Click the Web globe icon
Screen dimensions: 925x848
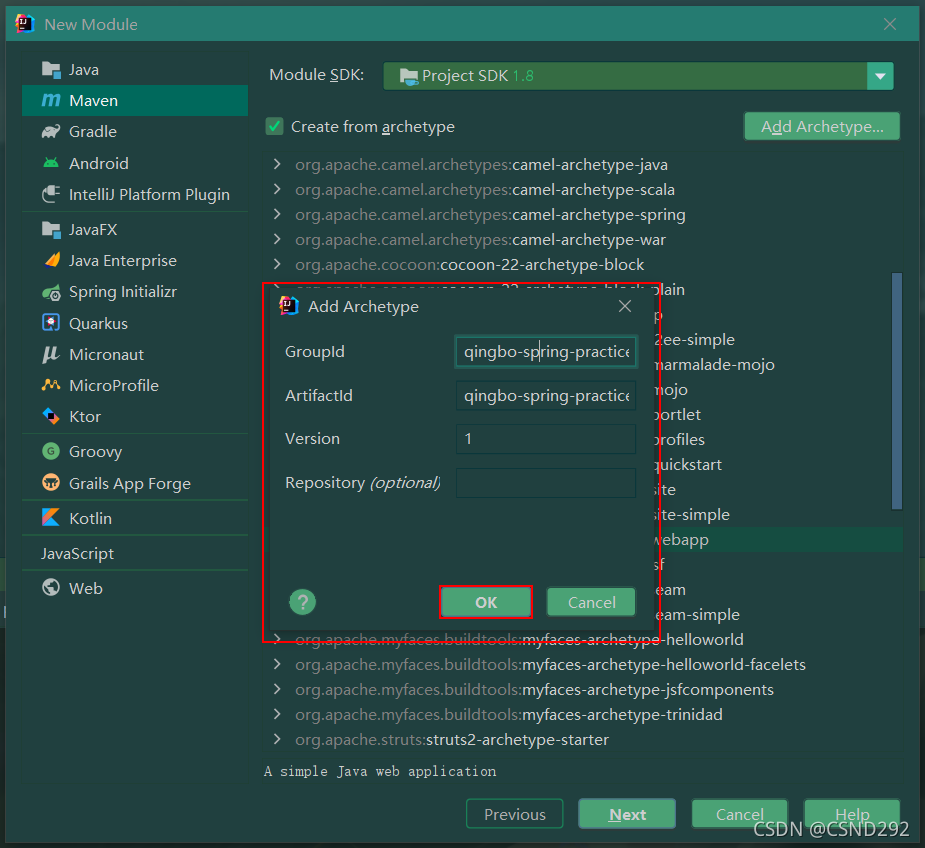51,588
